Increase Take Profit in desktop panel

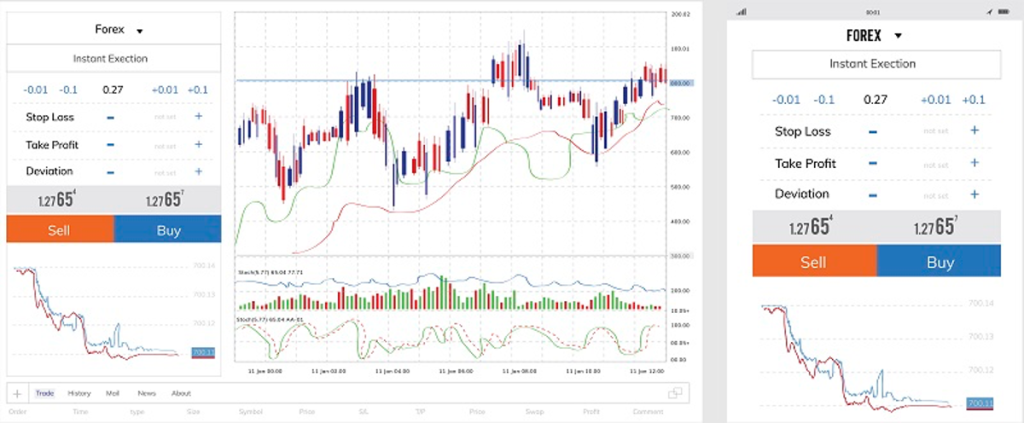tap(199, 144)
